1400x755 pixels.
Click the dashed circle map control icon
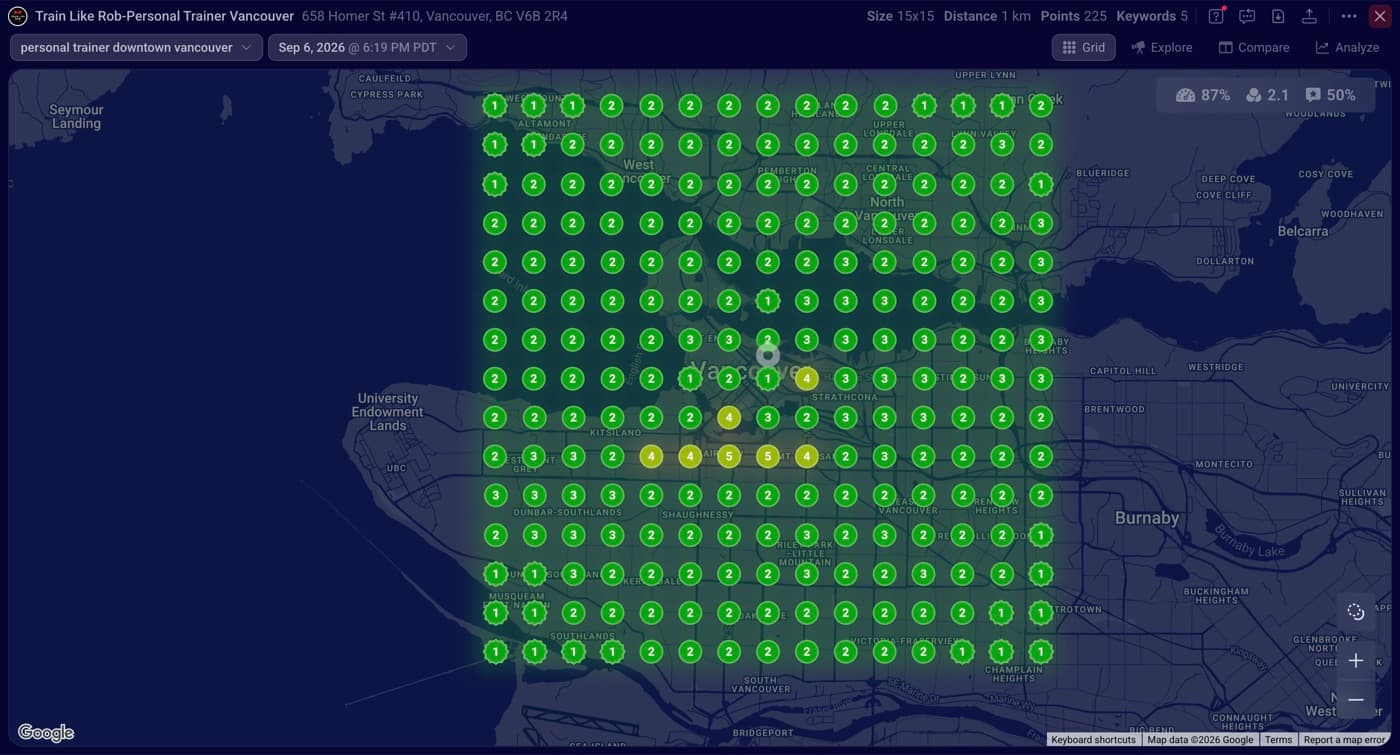pyautogui.click(x=1356, y=612)
